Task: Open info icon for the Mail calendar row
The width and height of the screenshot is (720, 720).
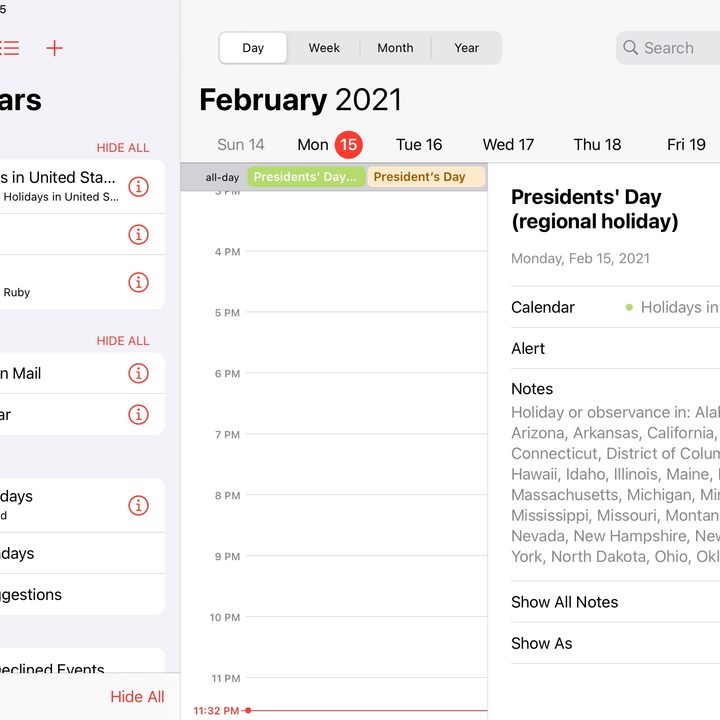Action: pyautogui.click(x=138, y=373)
